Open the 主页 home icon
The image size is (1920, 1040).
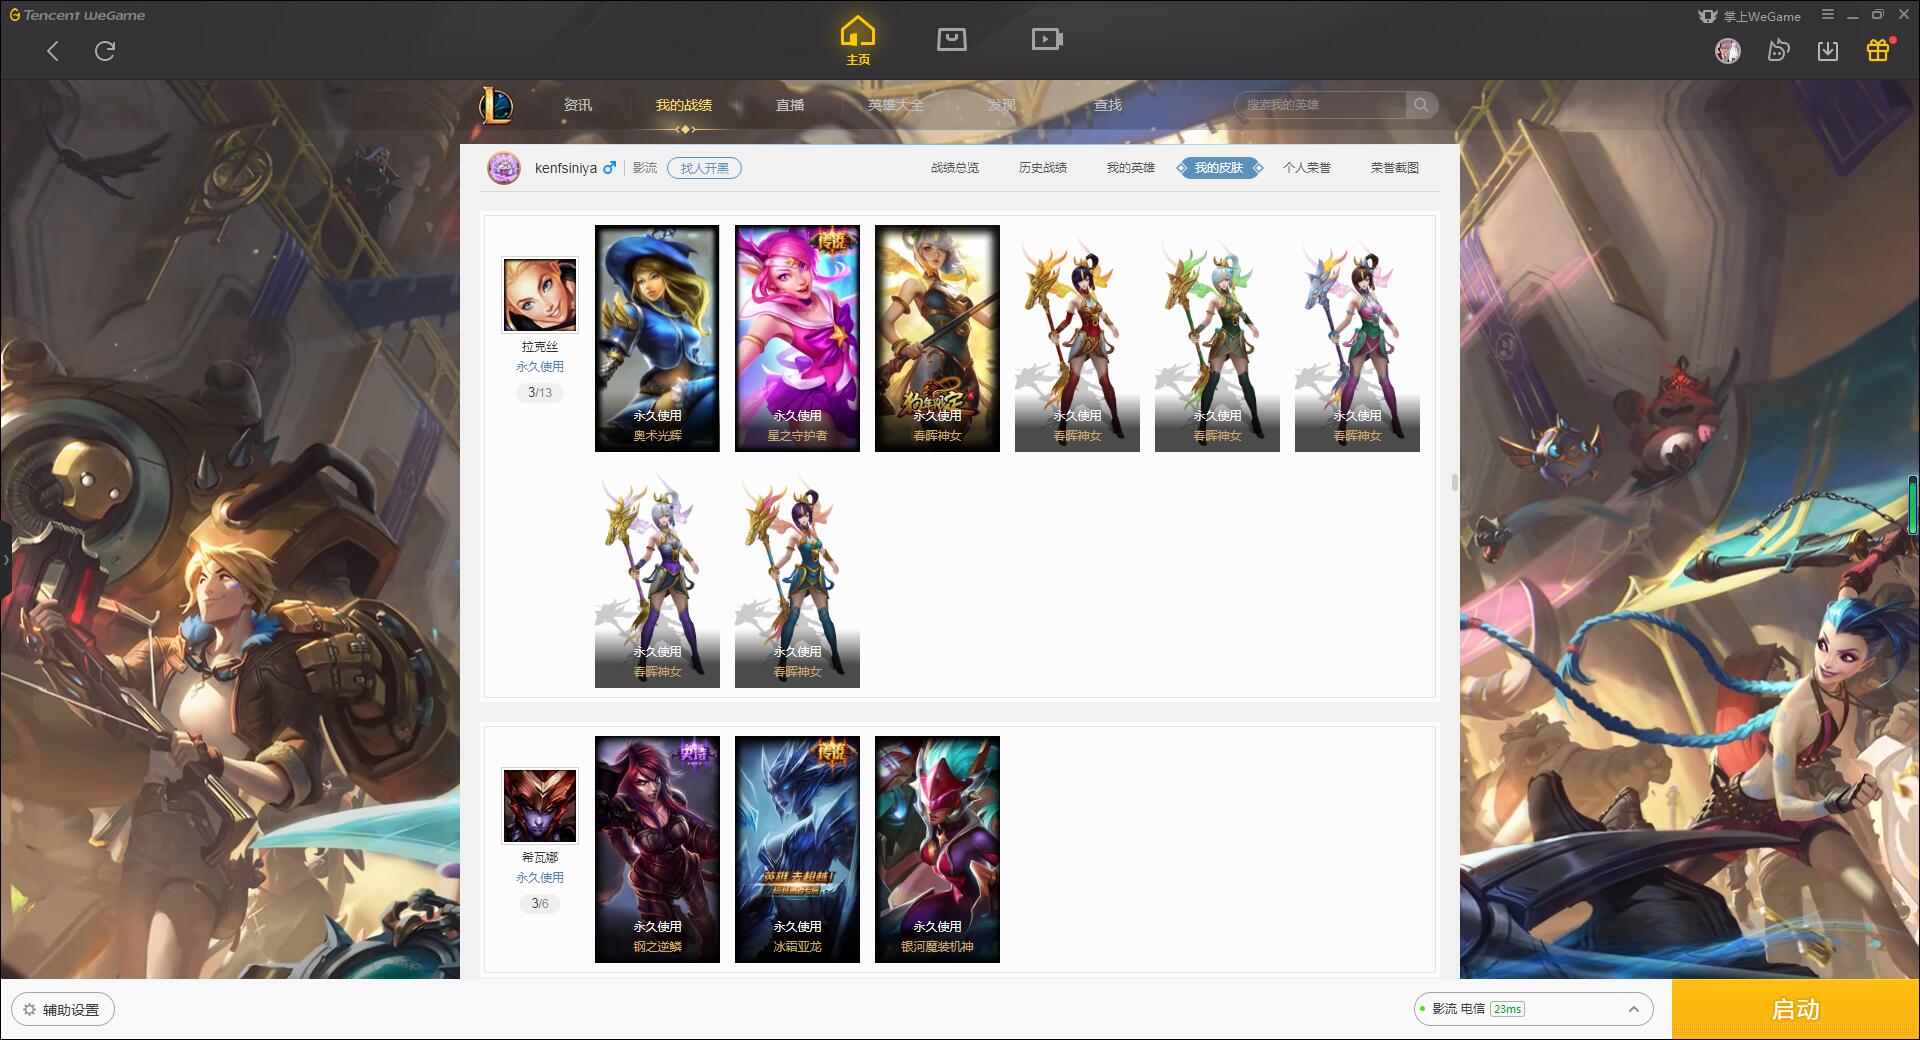857,41
